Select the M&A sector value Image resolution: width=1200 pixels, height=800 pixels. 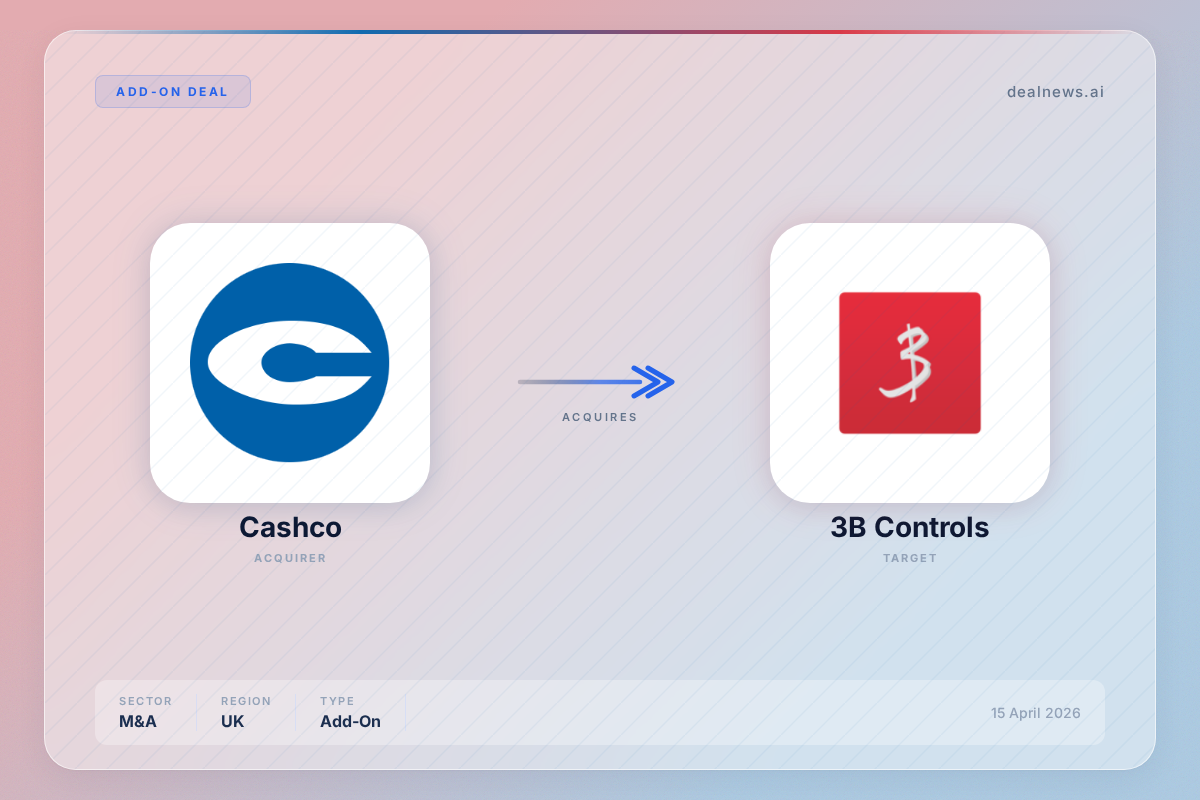(x=138, y=721)
